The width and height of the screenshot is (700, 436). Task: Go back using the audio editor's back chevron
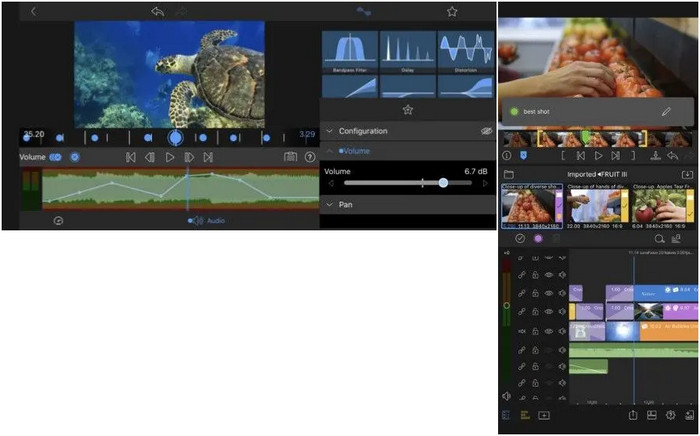[x=33, y=12]
